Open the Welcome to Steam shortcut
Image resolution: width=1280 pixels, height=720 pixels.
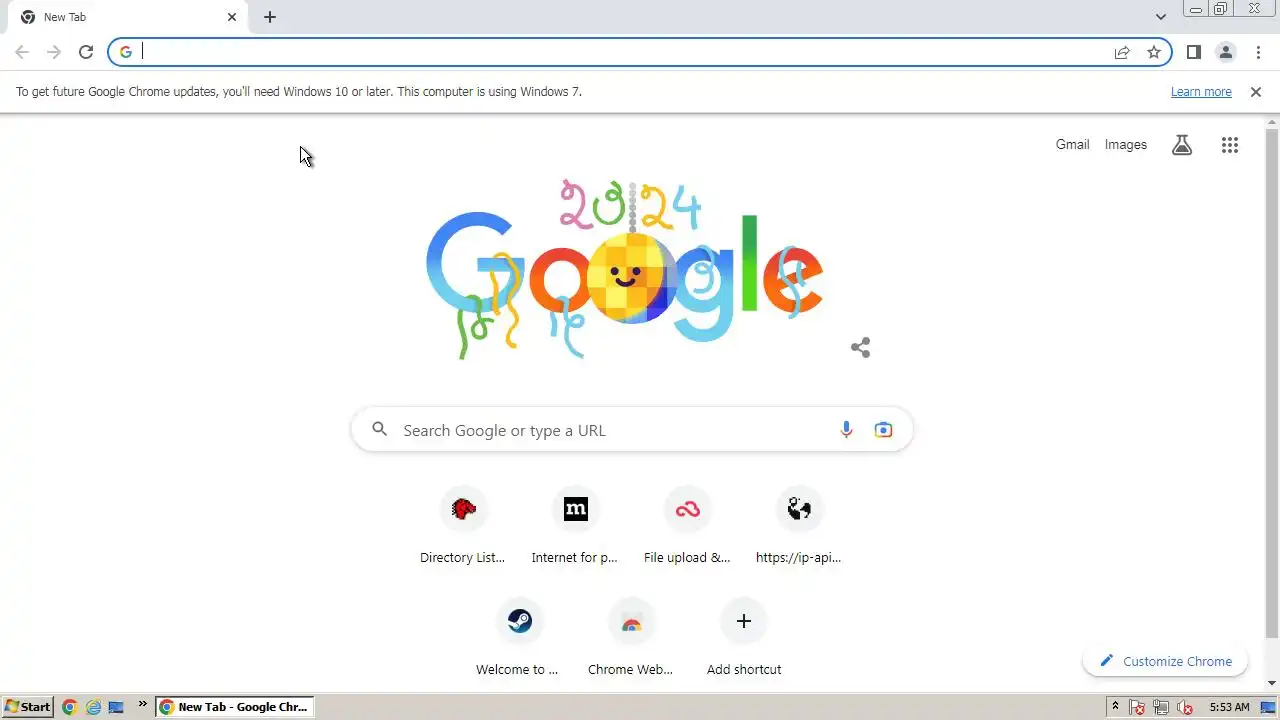point(519,639)
